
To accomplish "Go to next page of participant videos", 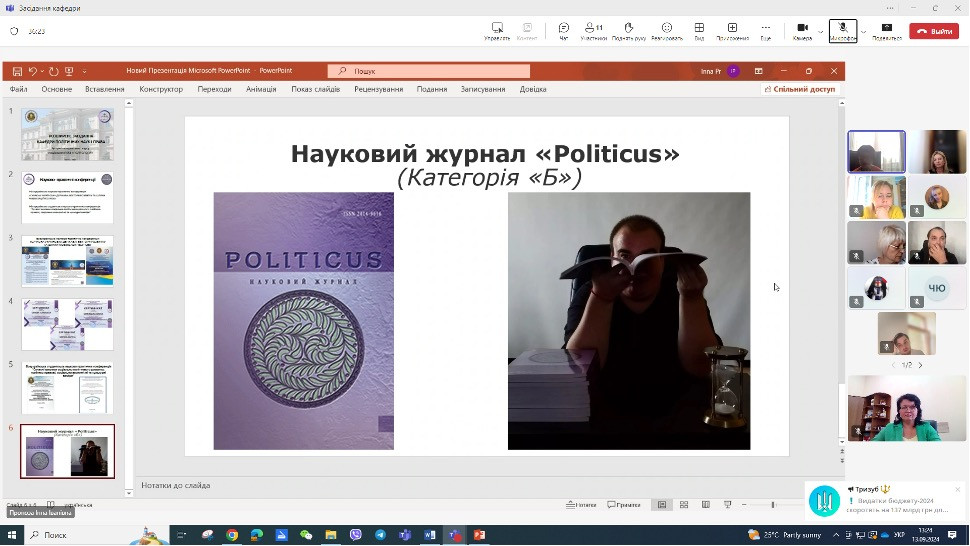I will [x=920, y=365].
